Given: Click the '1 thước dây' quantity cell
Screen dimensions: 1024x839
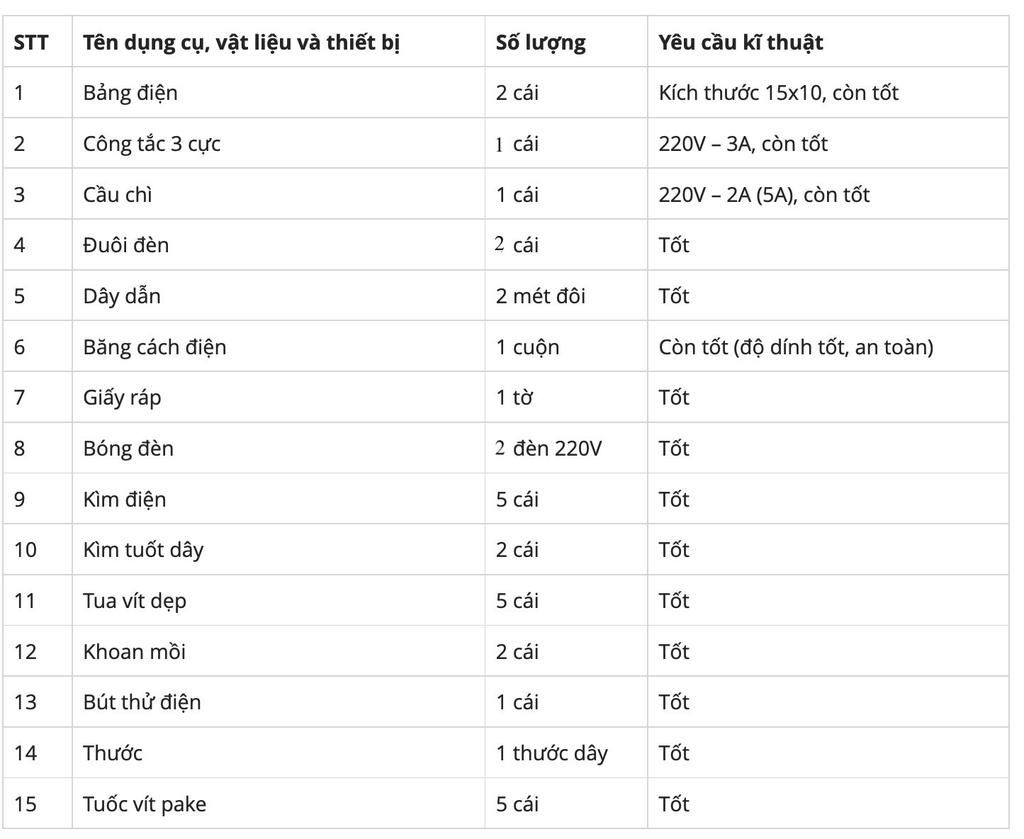Looking at the screenshot, I should (551, 753).
